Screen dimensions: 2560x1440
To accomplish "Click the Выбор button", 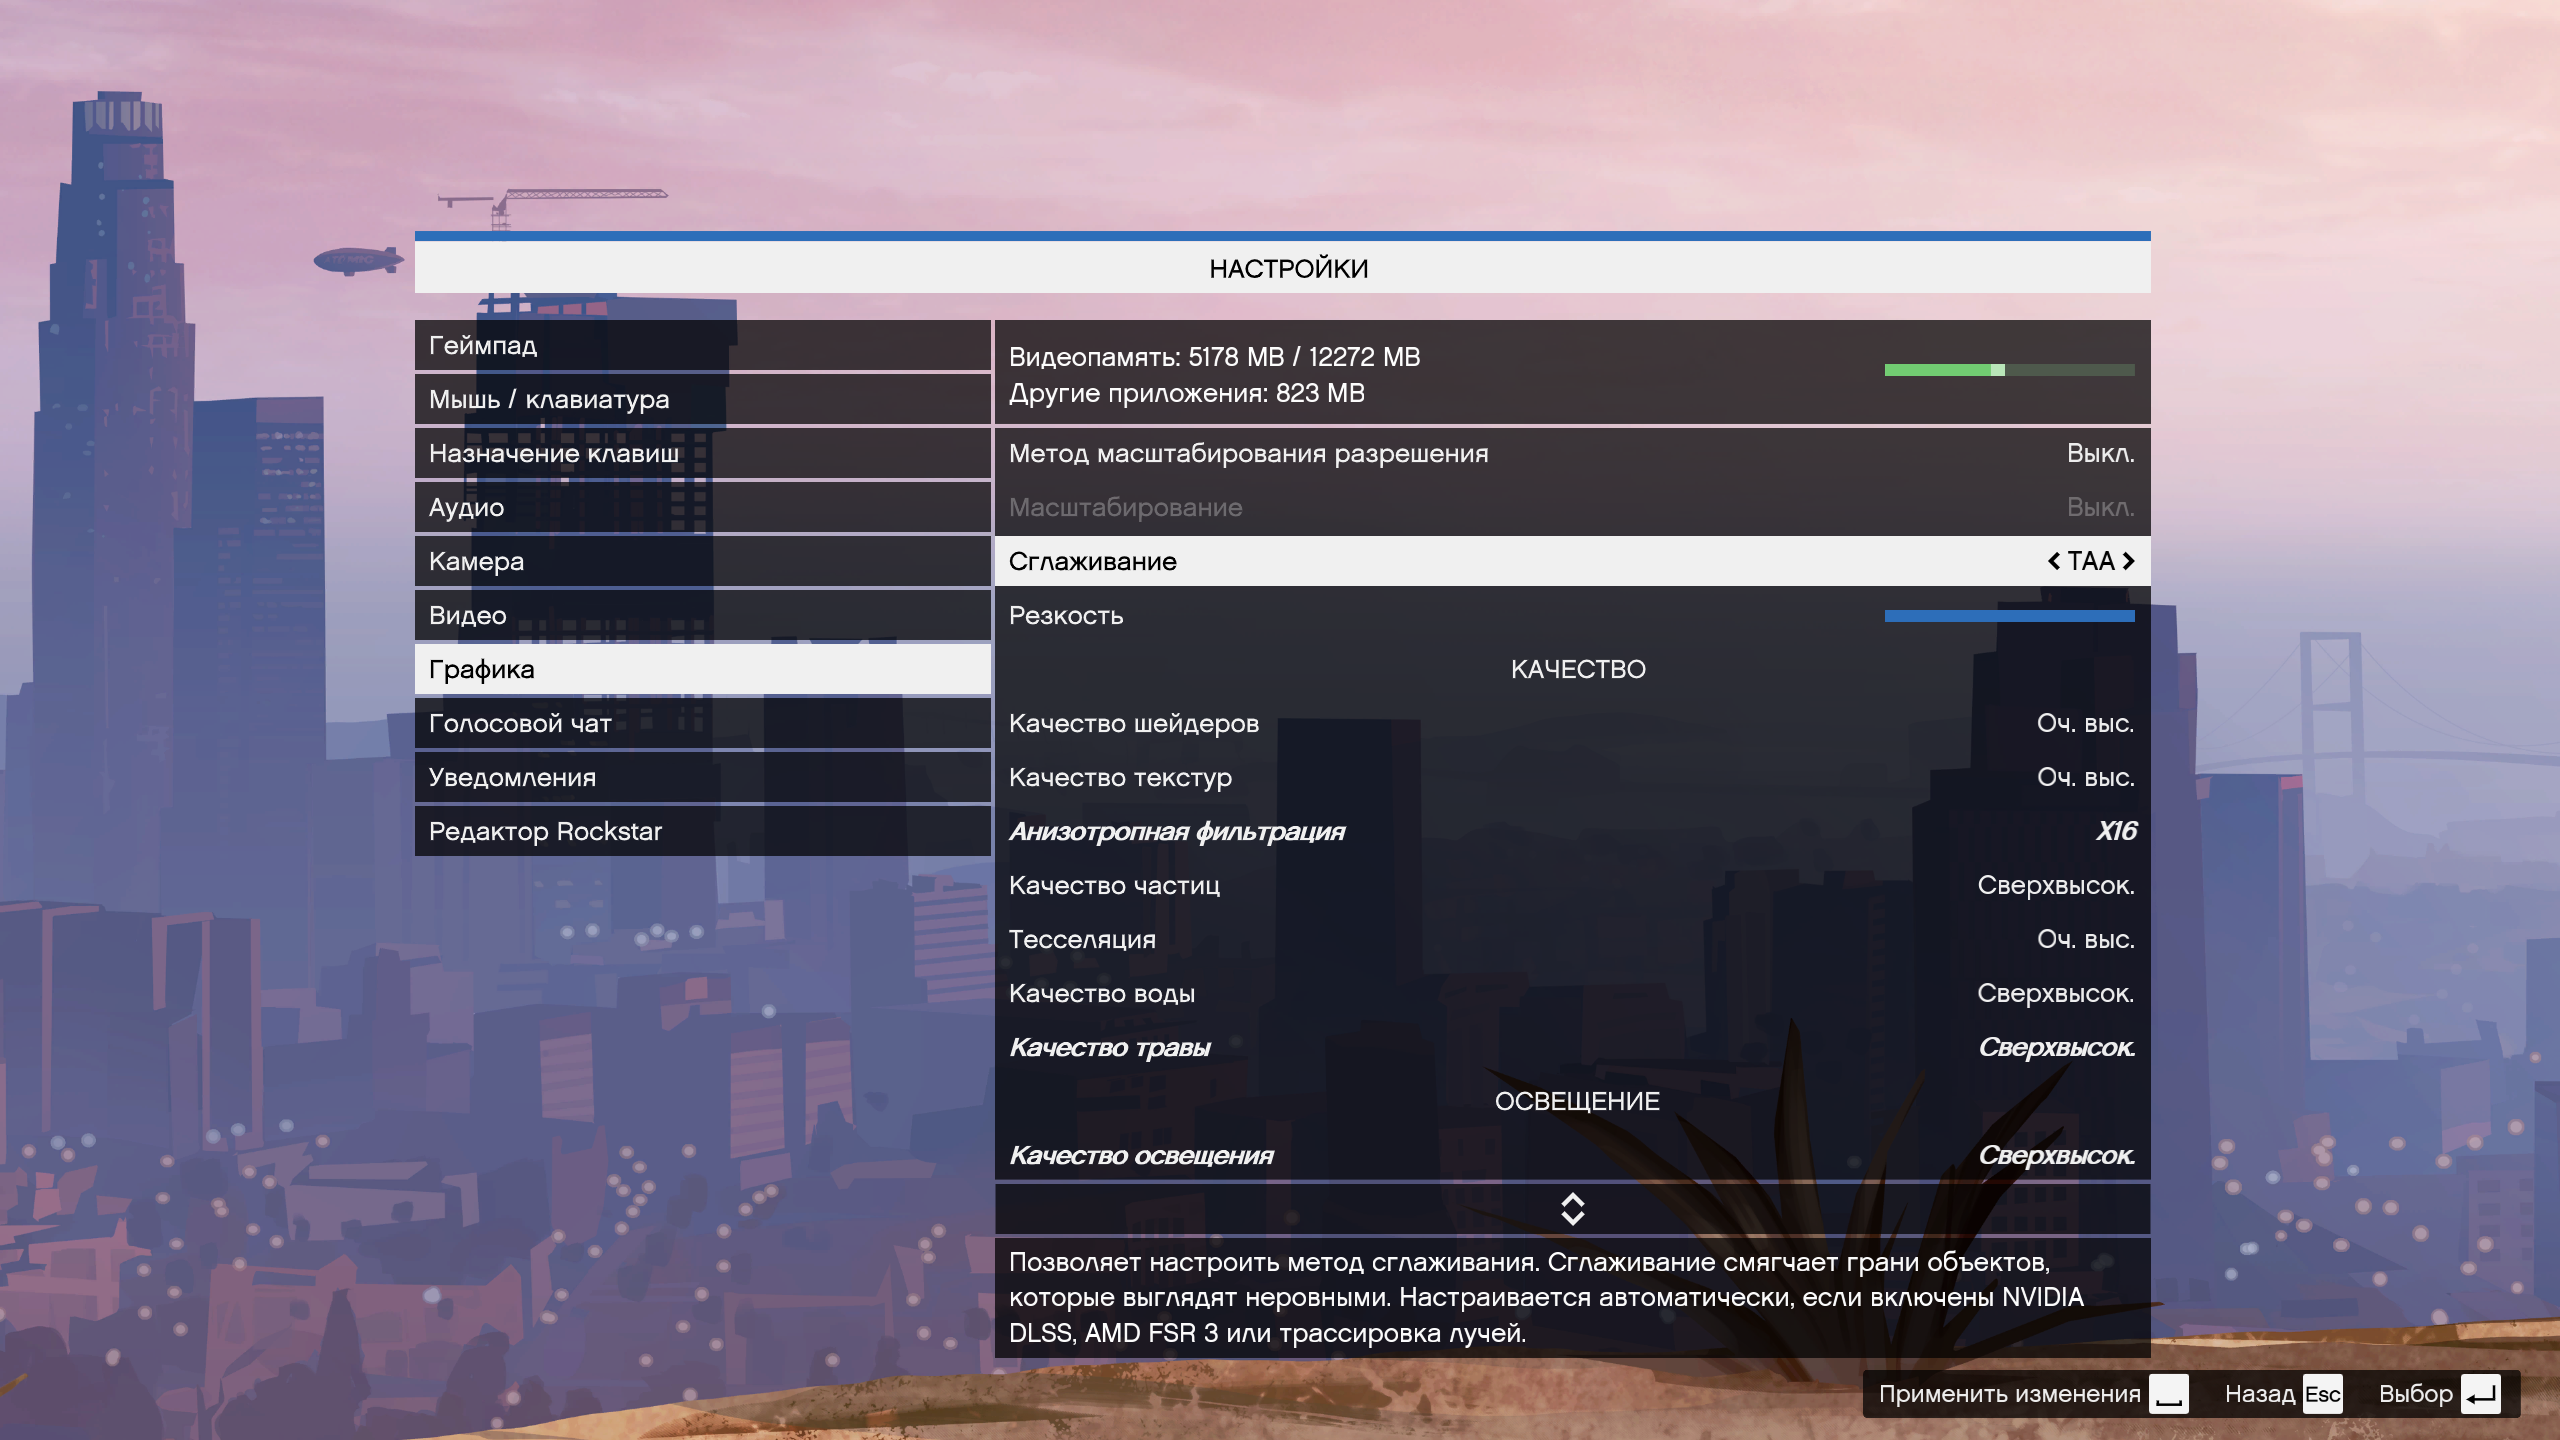I will (x=2439, y=1394).
